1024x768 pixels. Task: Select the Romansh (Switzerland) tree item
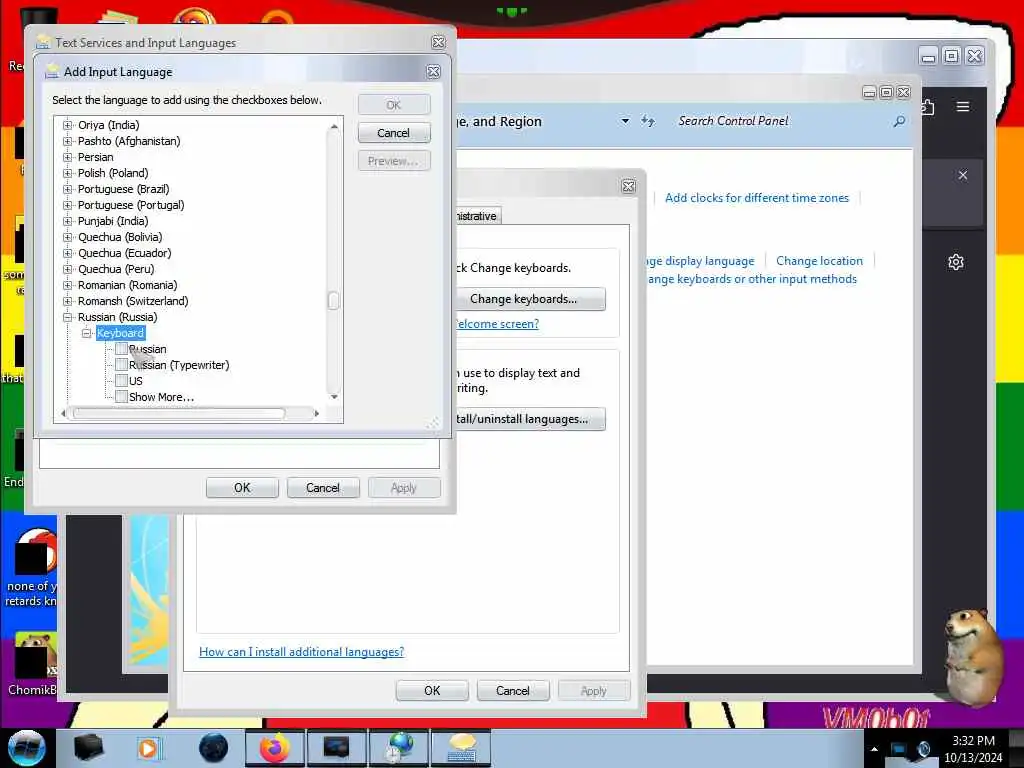[x=133, y=301]
